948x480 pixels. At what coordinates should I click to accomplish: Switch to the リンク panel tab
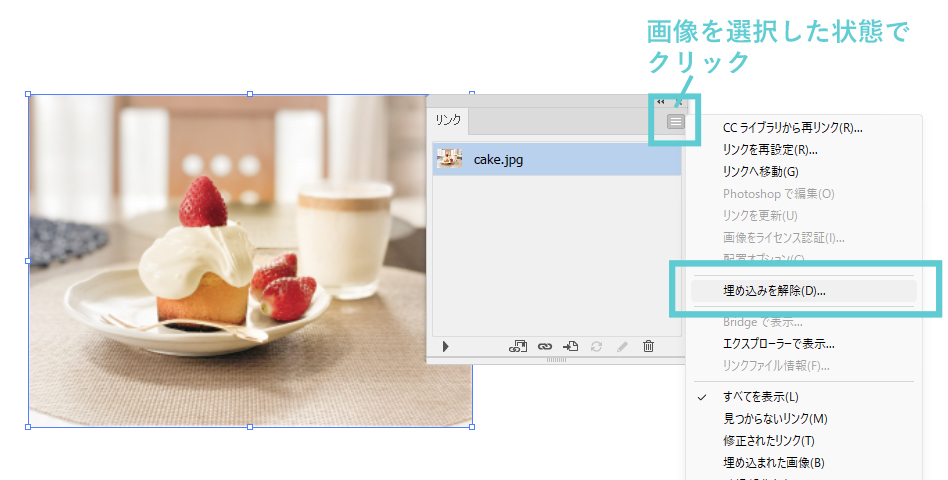pyautogui.click(x=449, y=120)
